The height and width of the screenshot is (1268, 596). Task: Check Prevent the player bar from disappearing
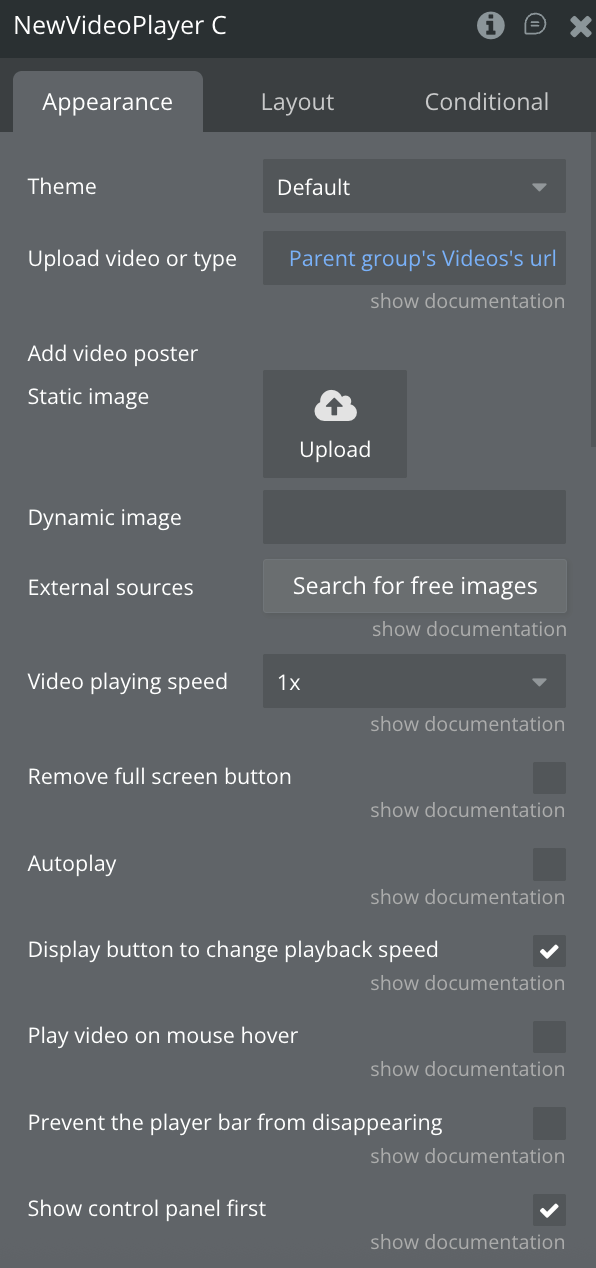549,1123
